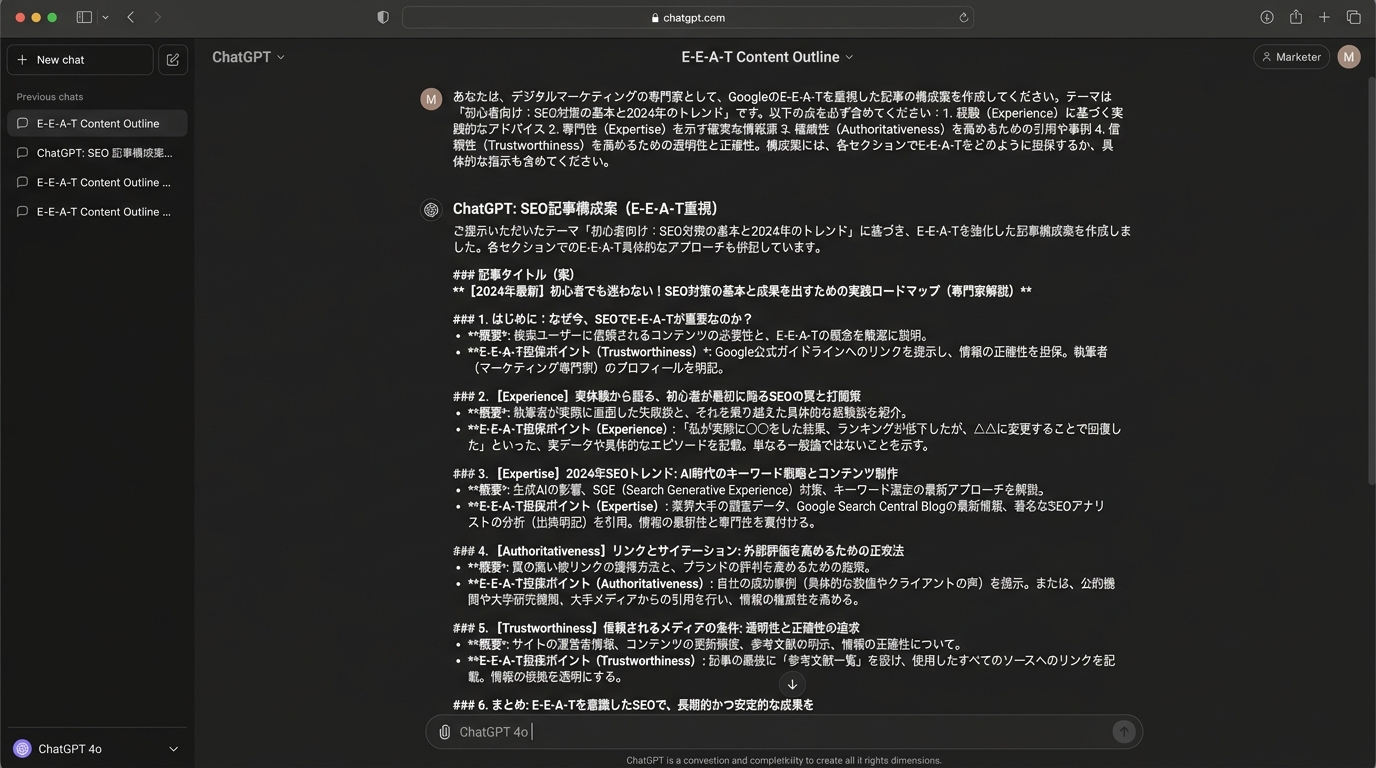This screenshot has height=768, width=1376.
Task: Reload the page via the refresh icon
Action: tap(963, 17)
